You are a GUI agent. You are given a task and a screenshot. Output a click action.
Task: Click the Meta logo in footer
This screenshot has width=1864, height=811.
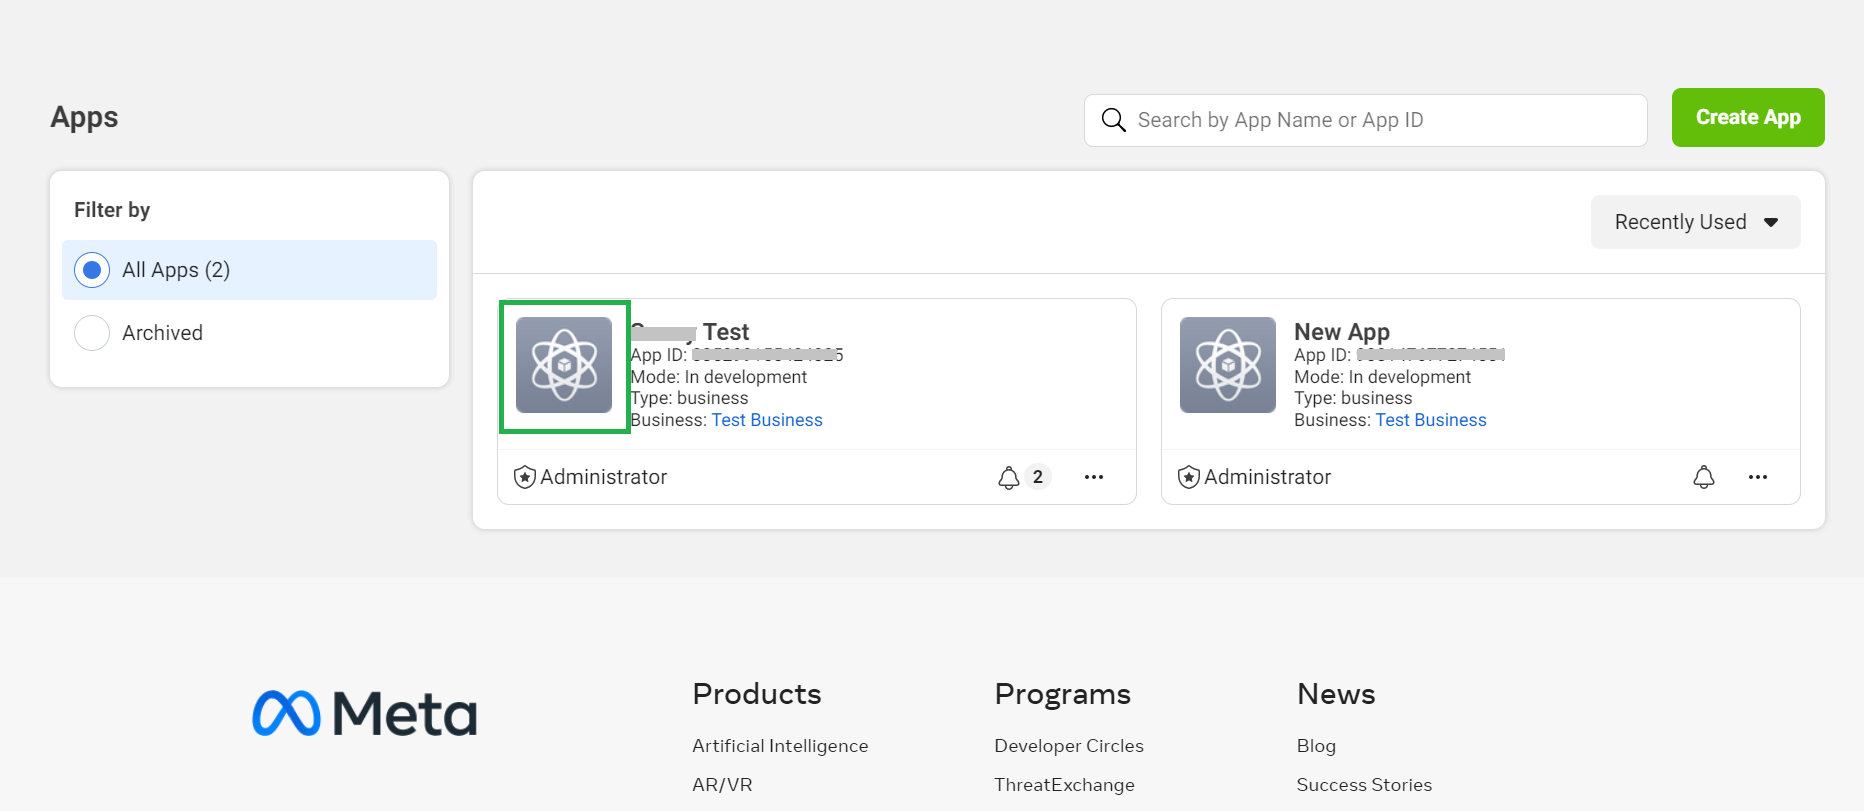tap(364, 714)
